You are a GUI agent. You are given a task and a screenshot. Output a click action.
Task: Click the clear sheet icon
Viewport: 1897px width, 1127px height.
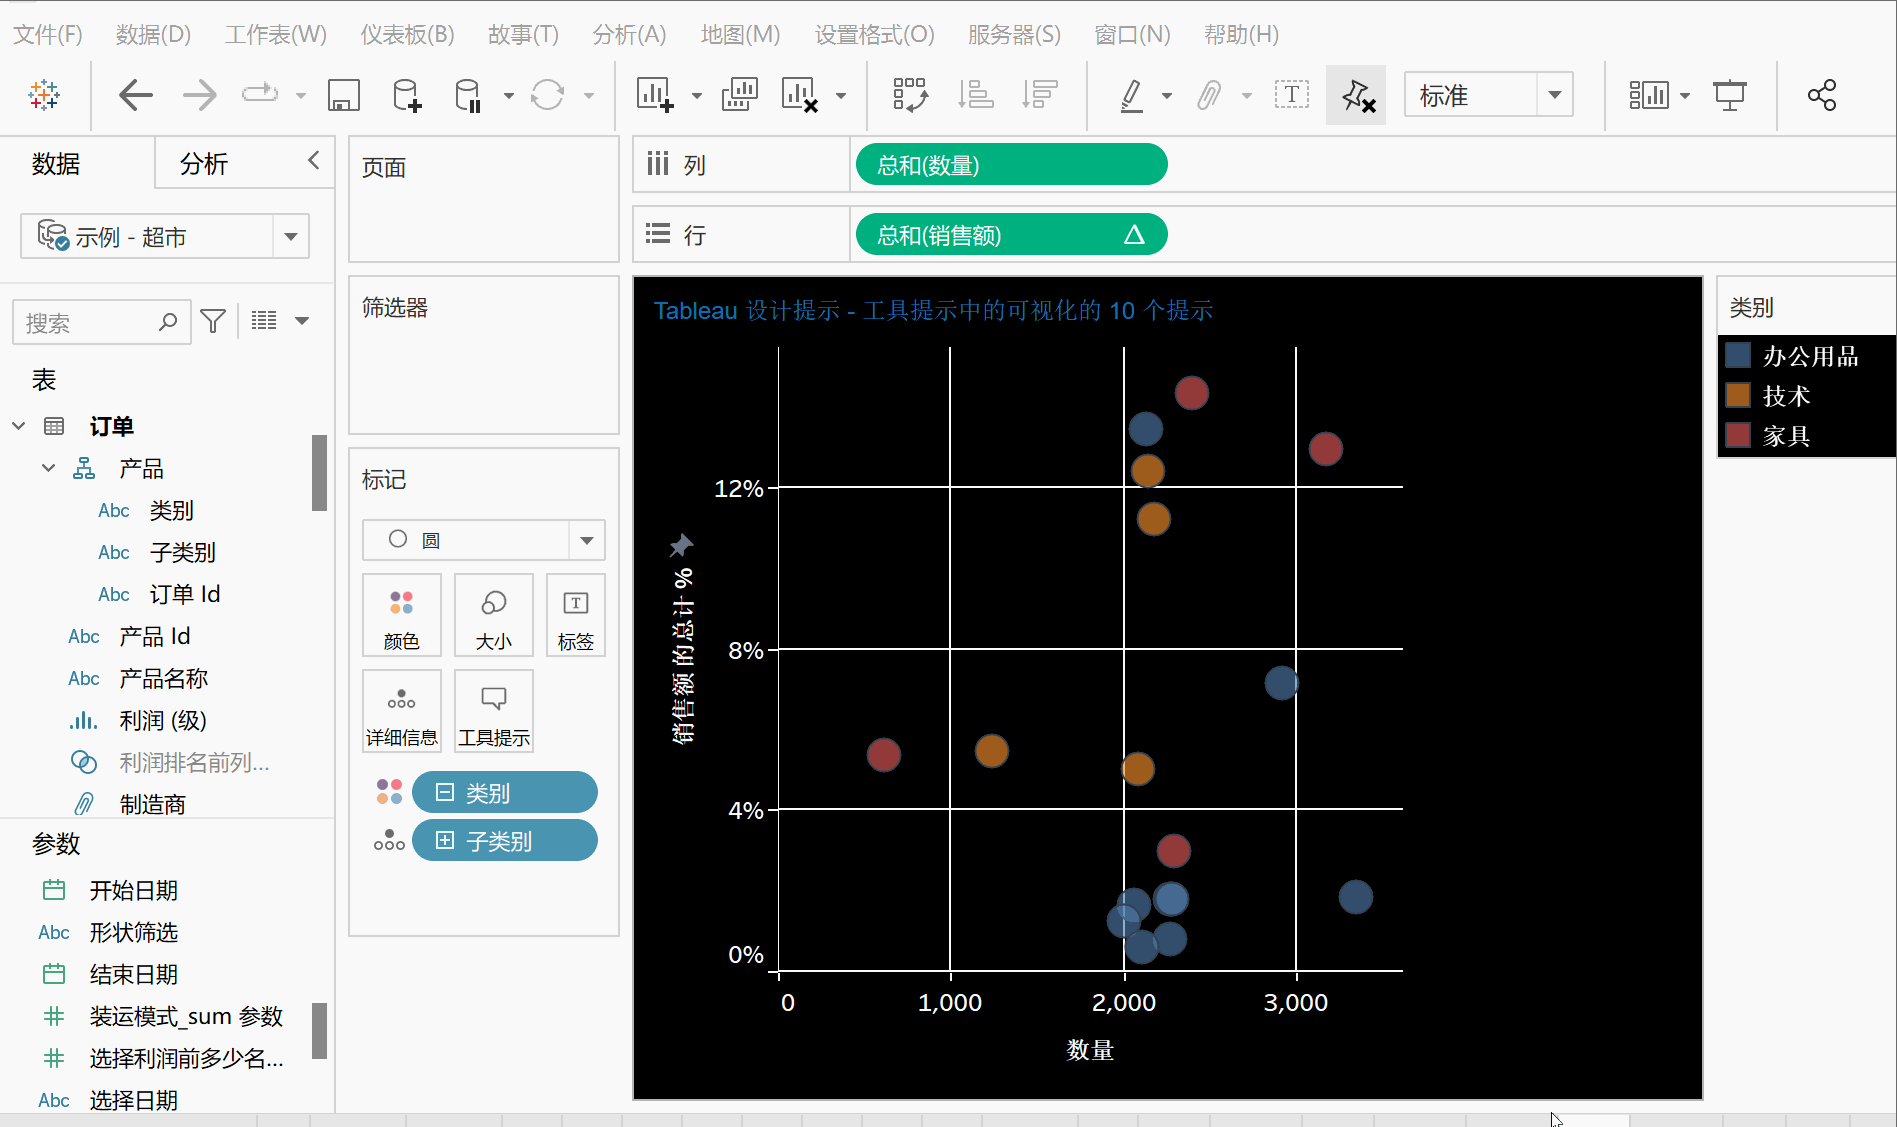(800, 96)
